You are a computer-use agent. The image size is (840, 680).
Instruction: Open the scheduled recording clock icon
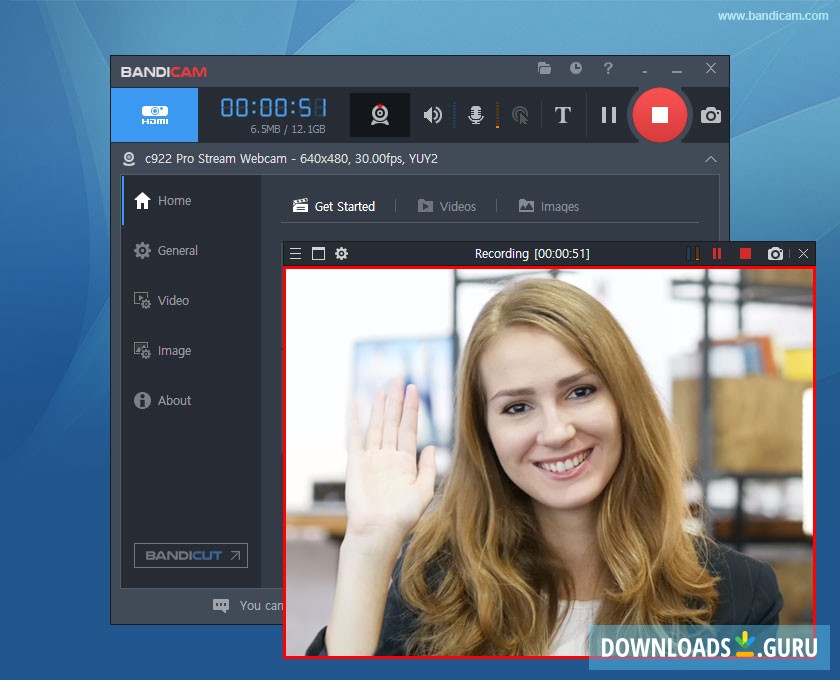[x=576, y=69]
